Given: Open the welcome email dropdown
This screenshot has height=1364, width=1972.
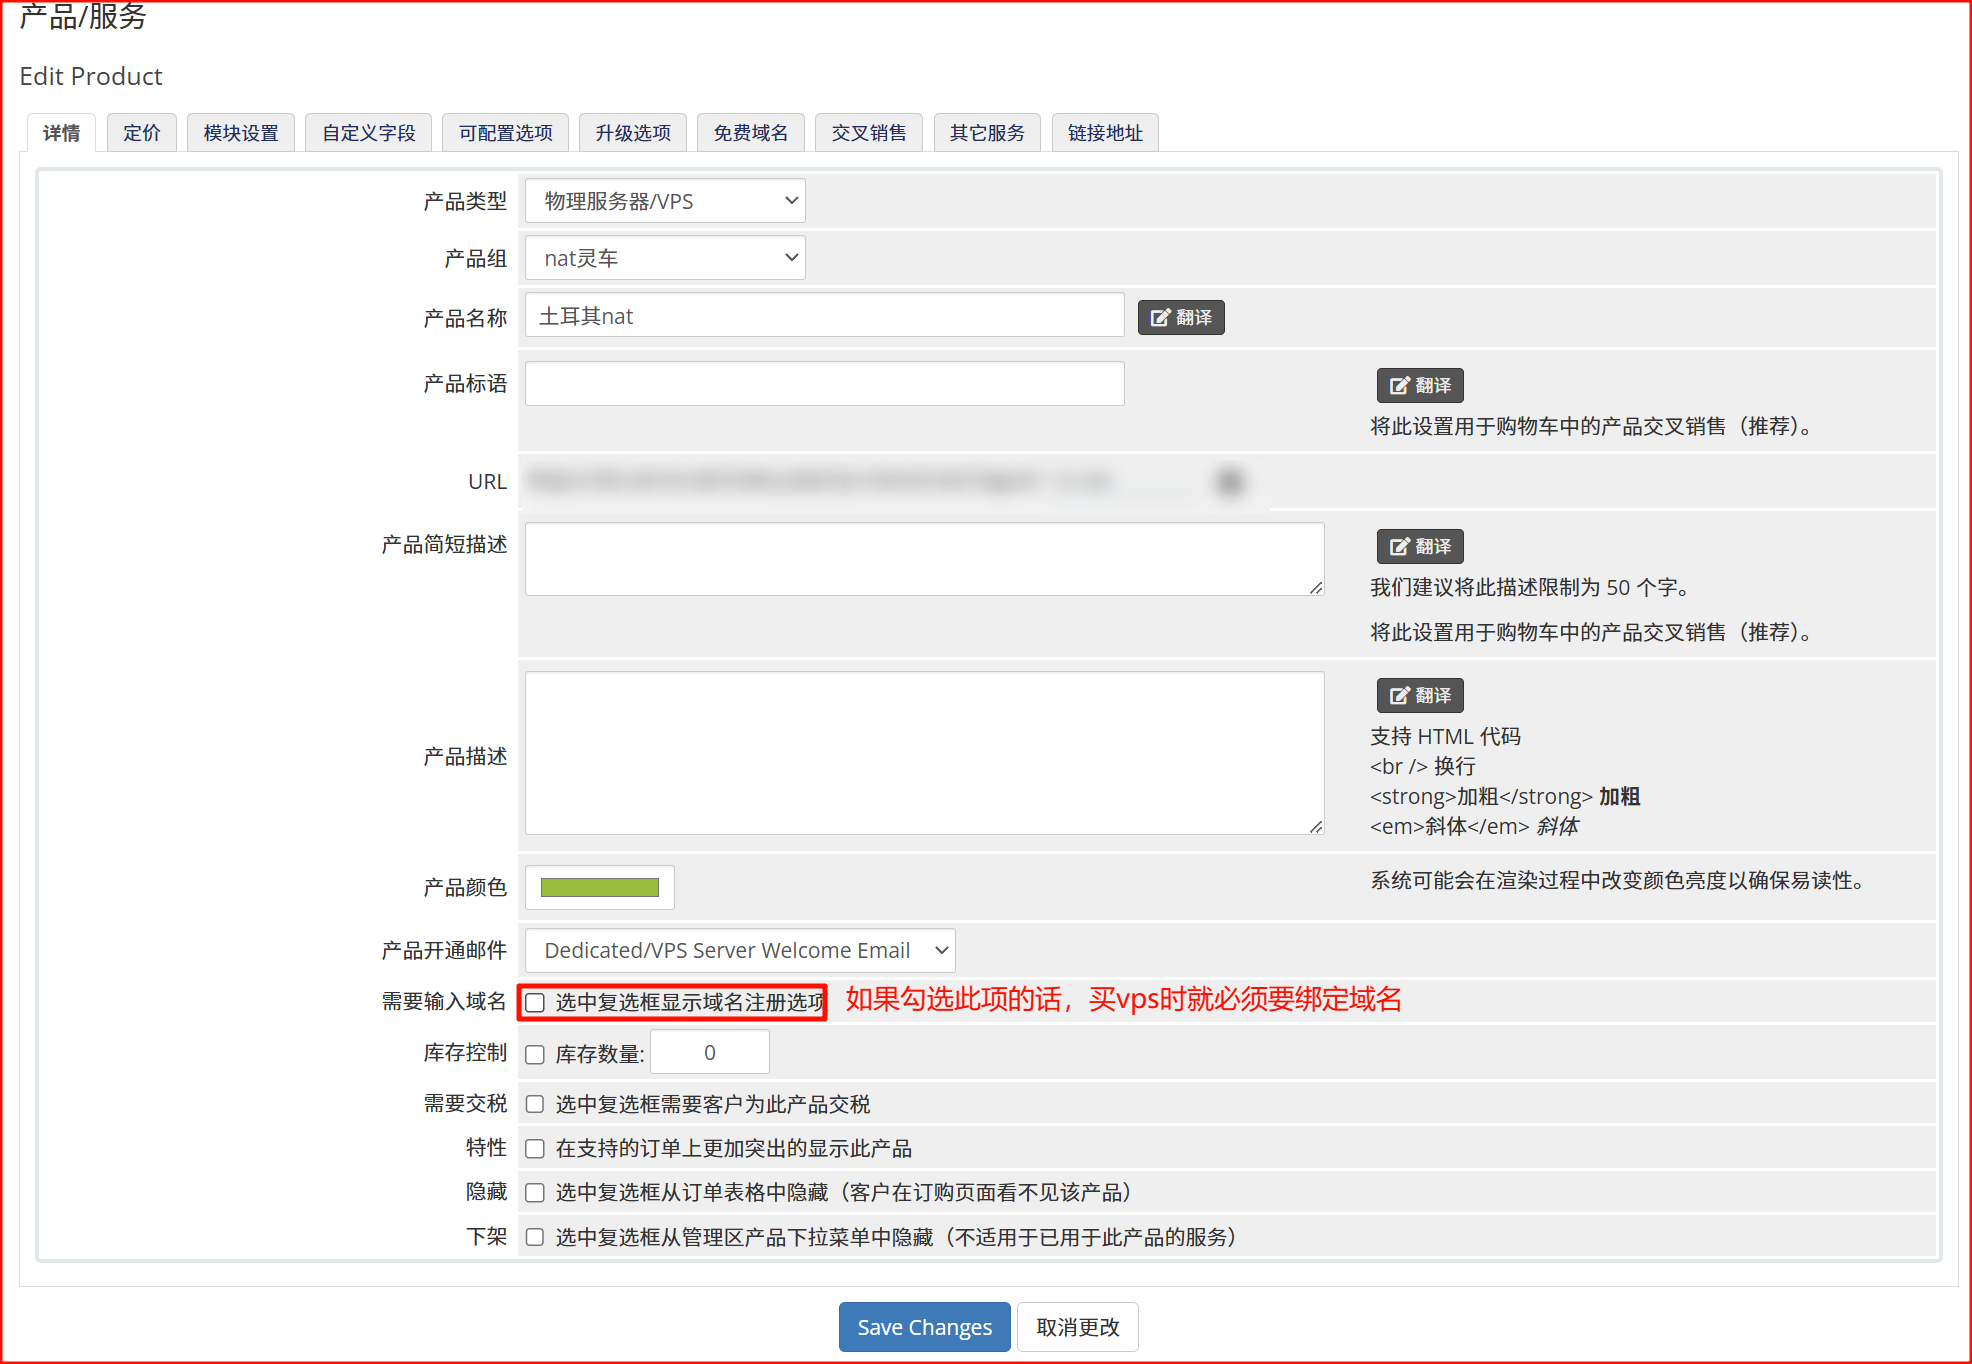Looking at the screenshot, I should tap(740, 951).
